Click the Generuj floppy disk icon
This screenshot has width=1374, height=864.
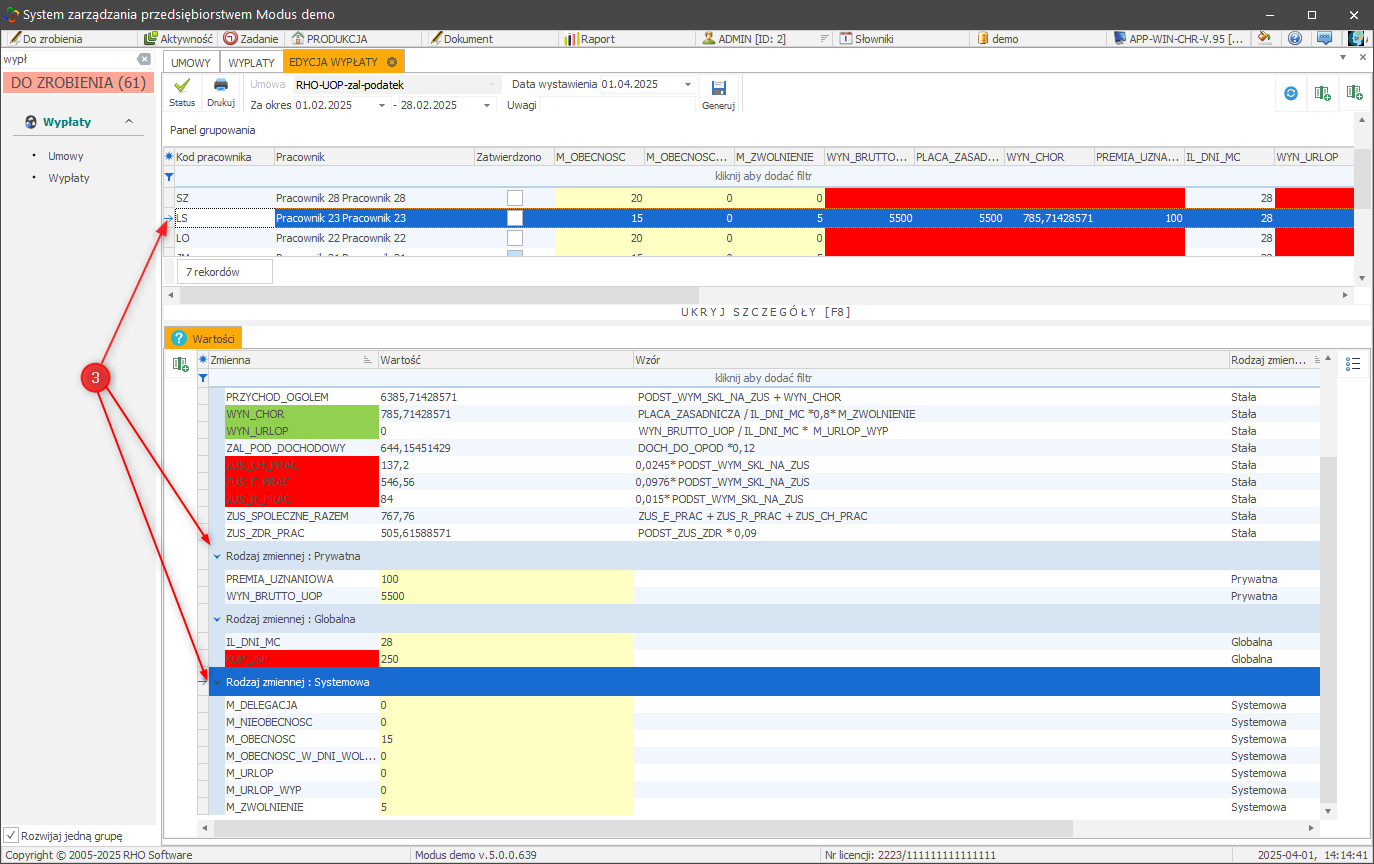click(718, 88)
